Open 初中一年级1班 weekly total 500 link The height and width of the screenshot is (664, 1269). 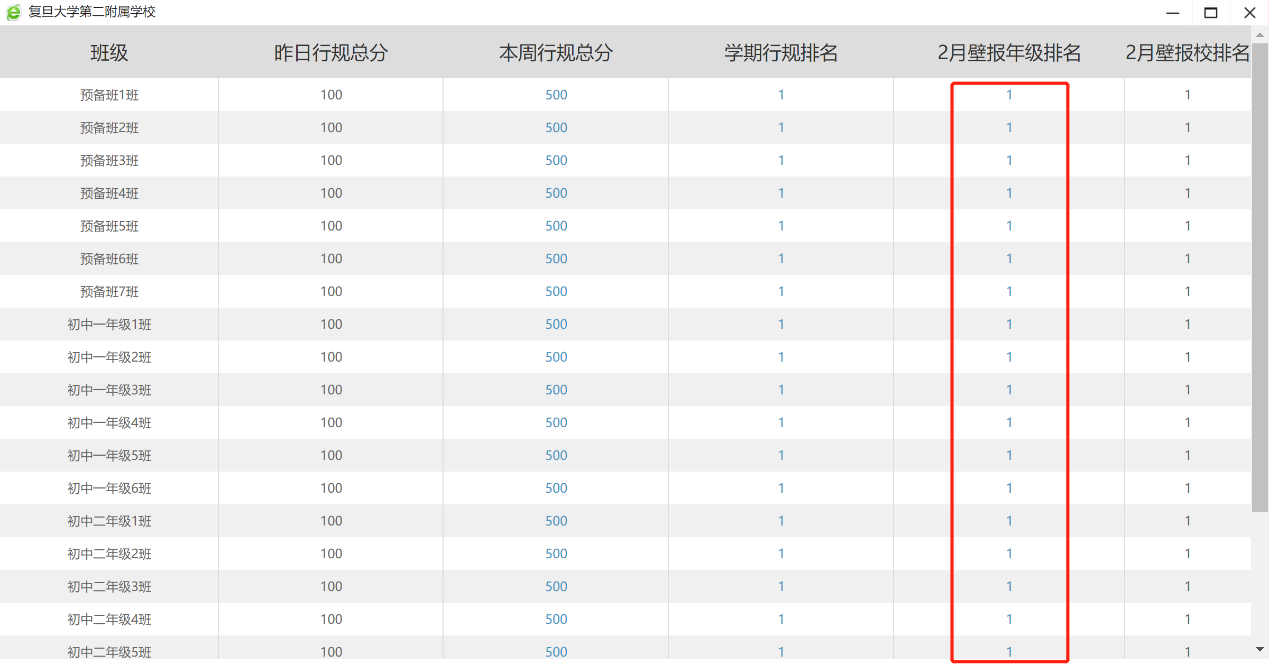(x=556, y=324)
